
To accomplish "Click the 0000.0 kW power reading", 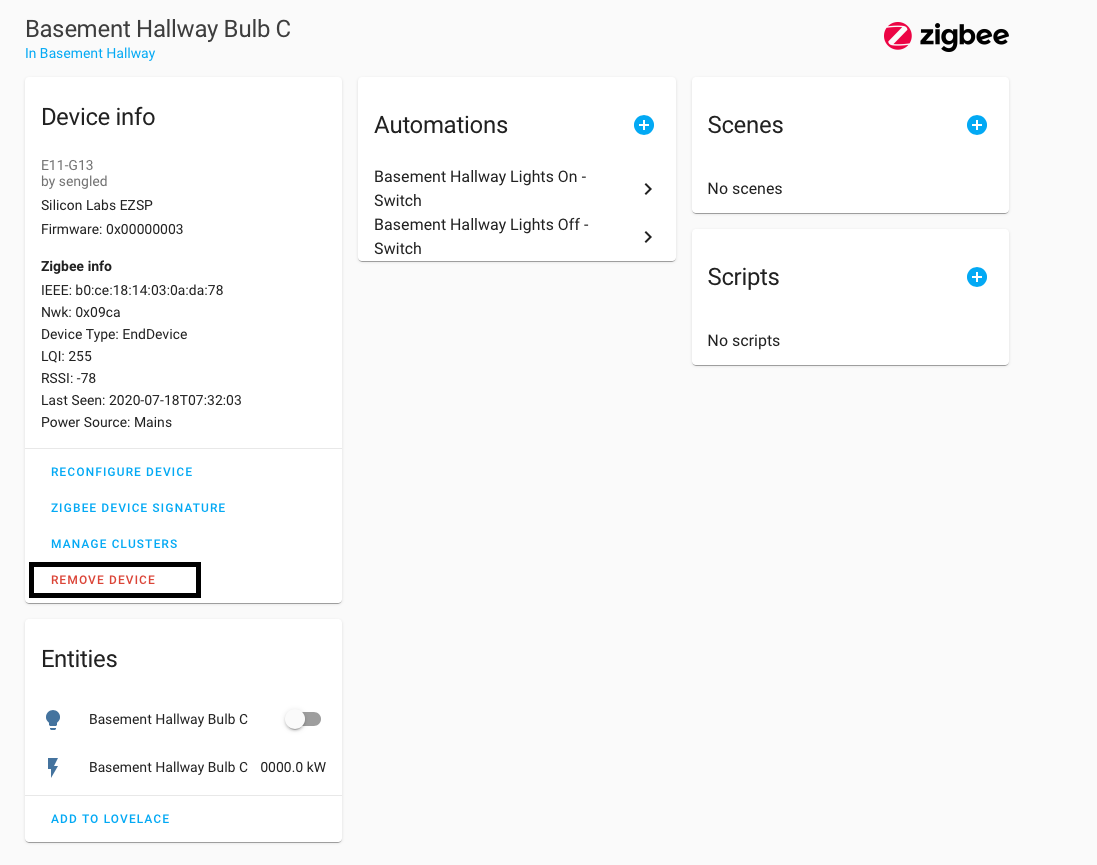I will tap(293, 767).
